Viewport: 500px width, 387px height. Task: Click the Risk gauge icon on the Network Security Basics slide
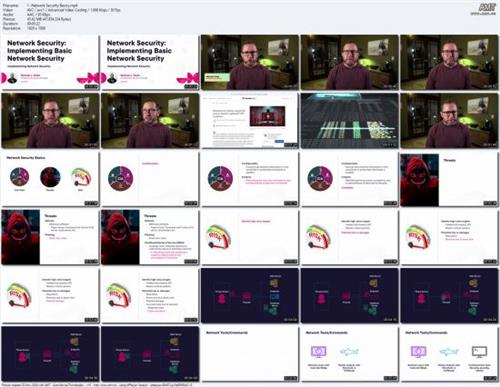tap(81, 177)
